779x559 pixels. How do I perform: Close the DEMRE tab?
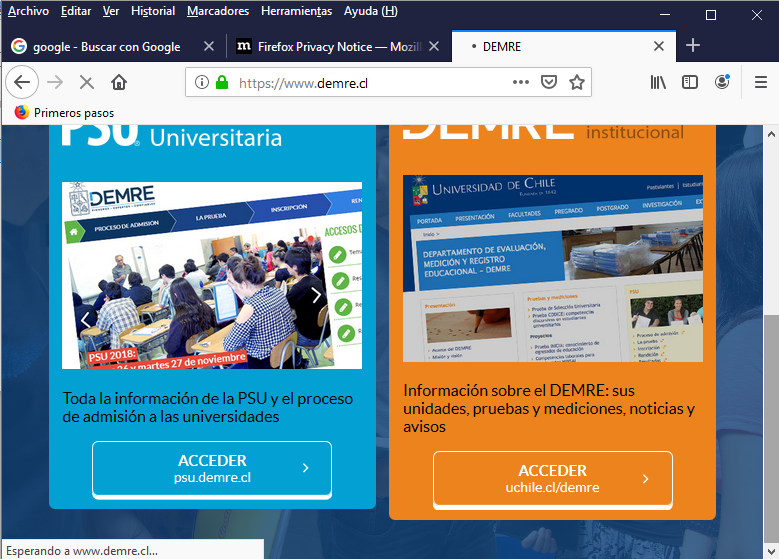[x=658, y=46]
